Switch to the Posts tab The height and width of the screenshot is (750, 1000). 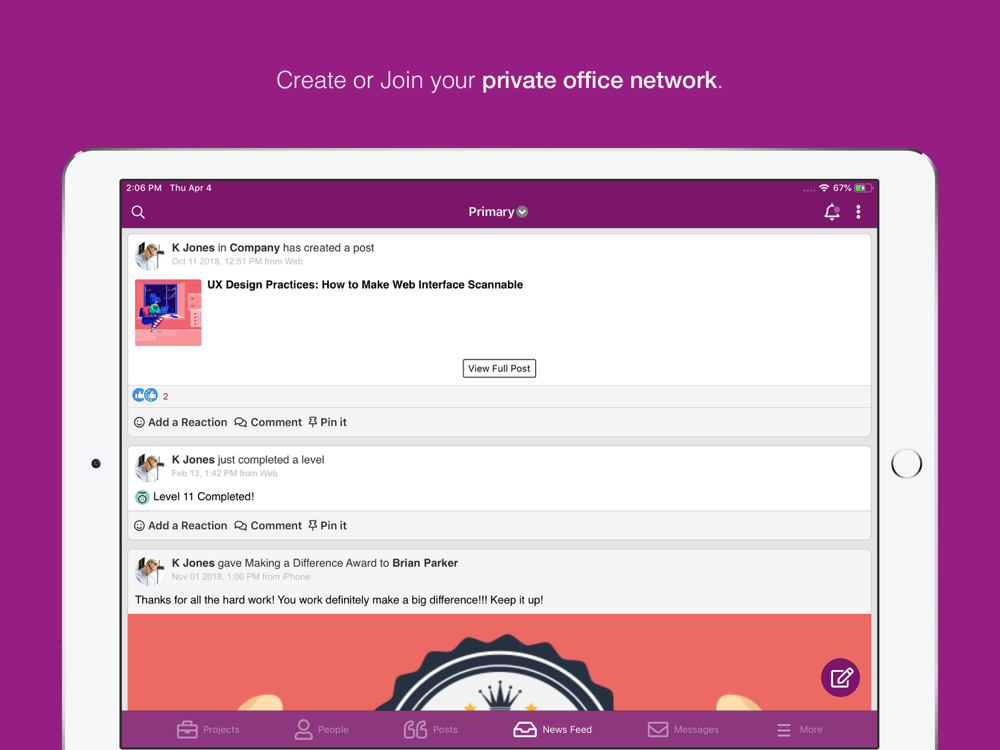tap(430, 730)
